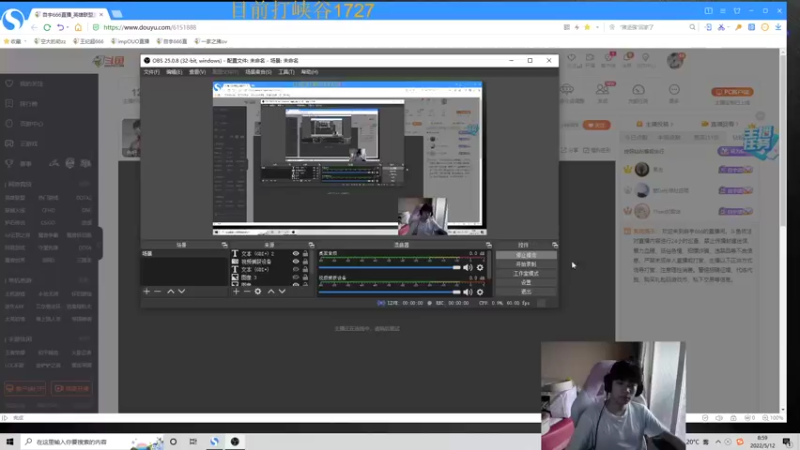Open the OBS Tools menu
Screen dimensions: 800x450
point(286,72)
